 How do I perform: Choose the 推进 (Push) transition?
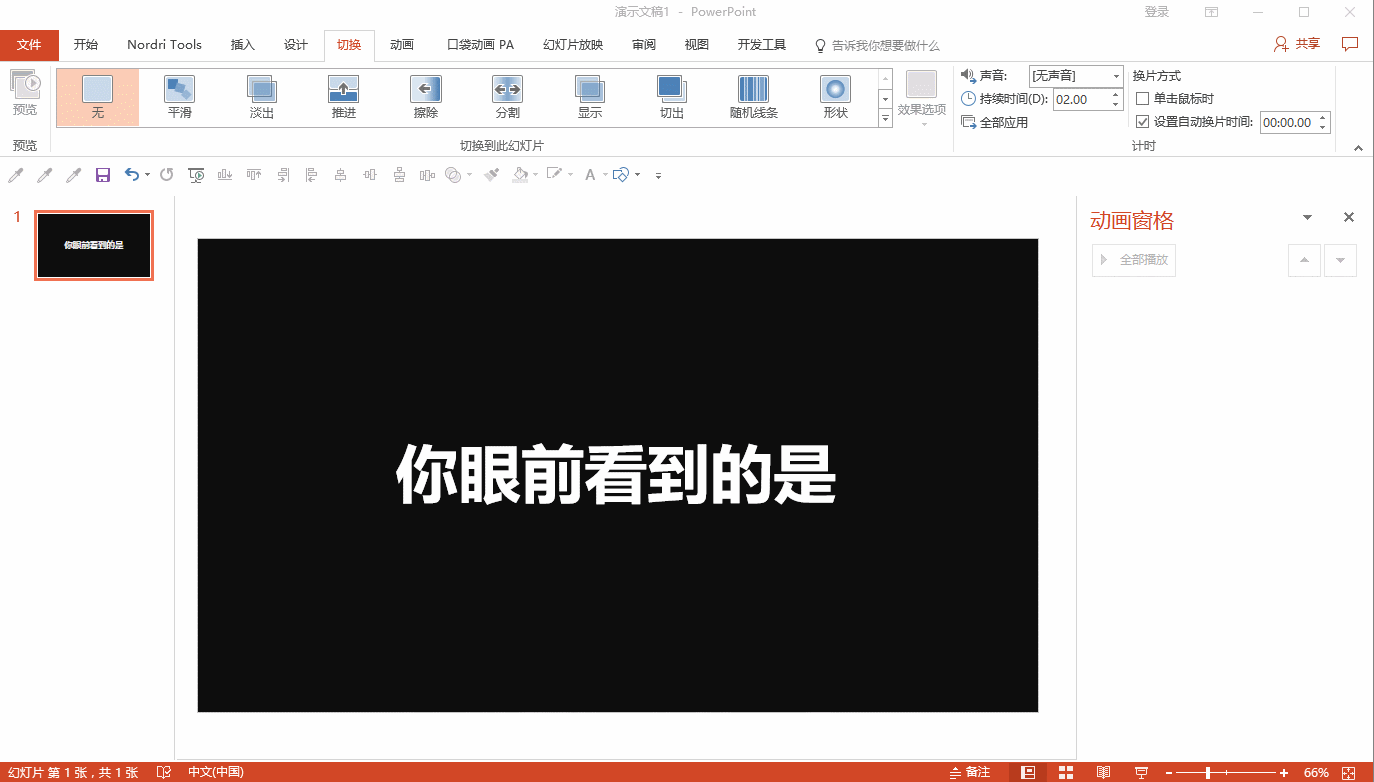pos(344,97)
